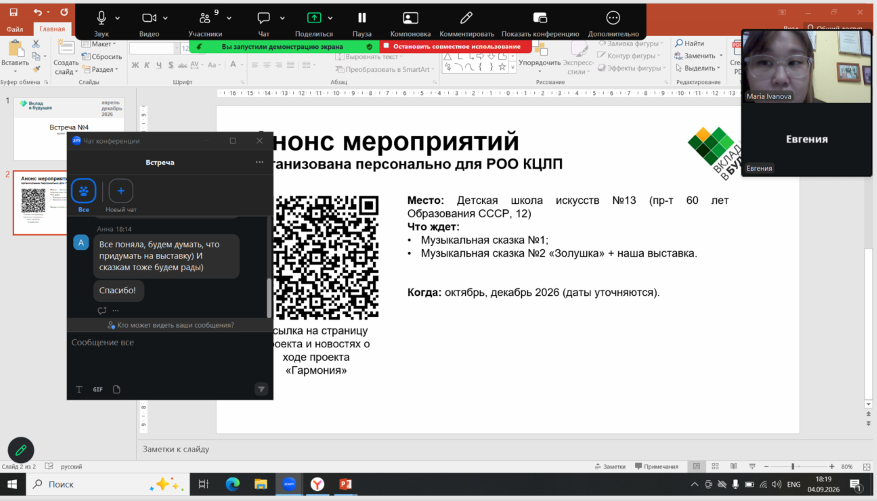
Task: Open text formatting T icon in chat
Action: tap(79, 389)
